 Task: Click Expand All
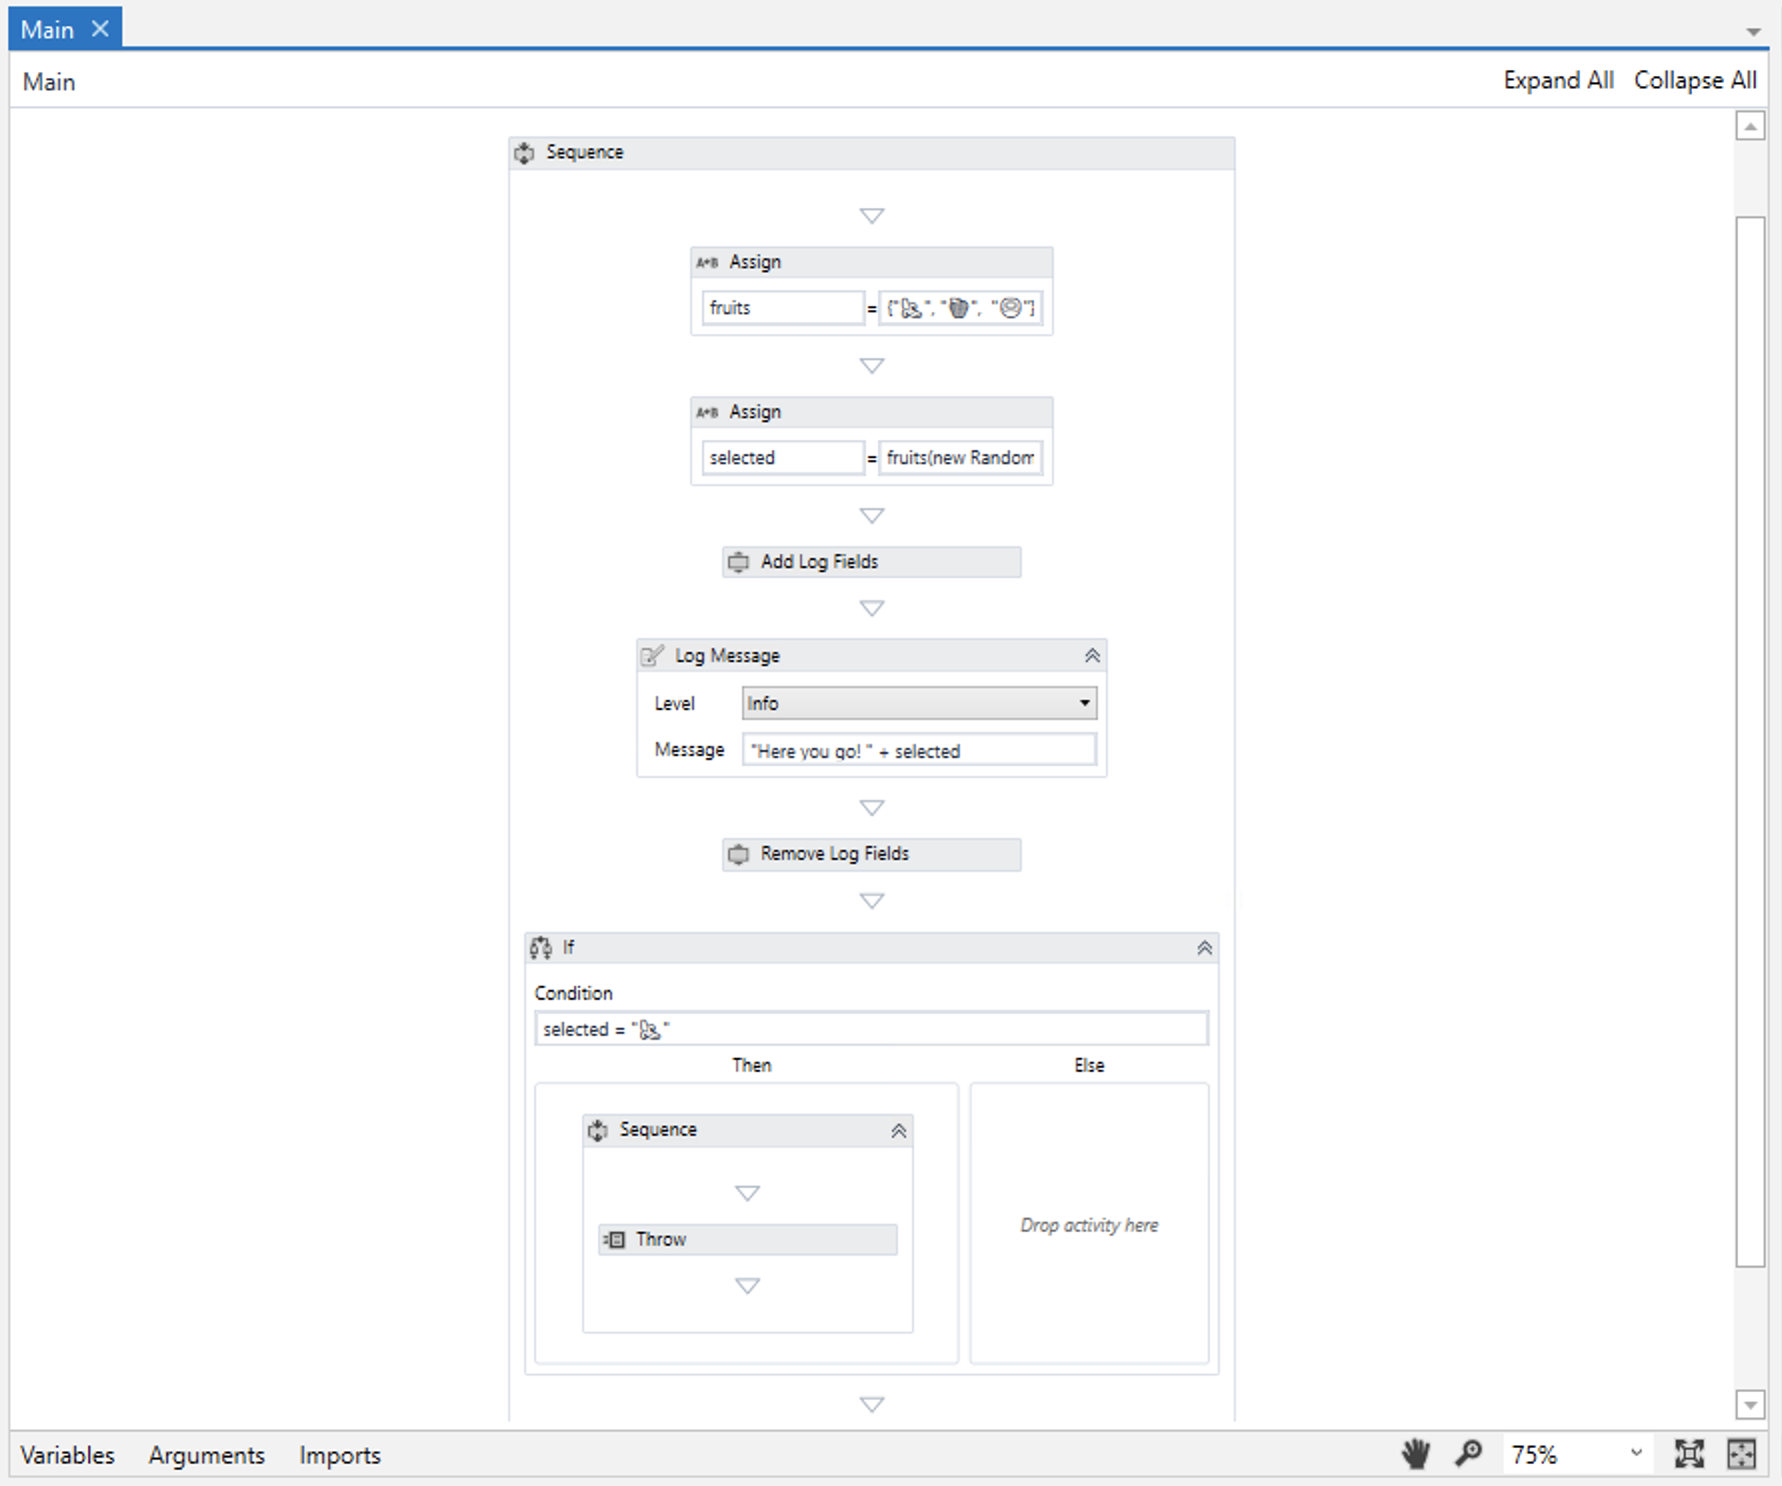pyautogui.click(x=1558, y=80)
